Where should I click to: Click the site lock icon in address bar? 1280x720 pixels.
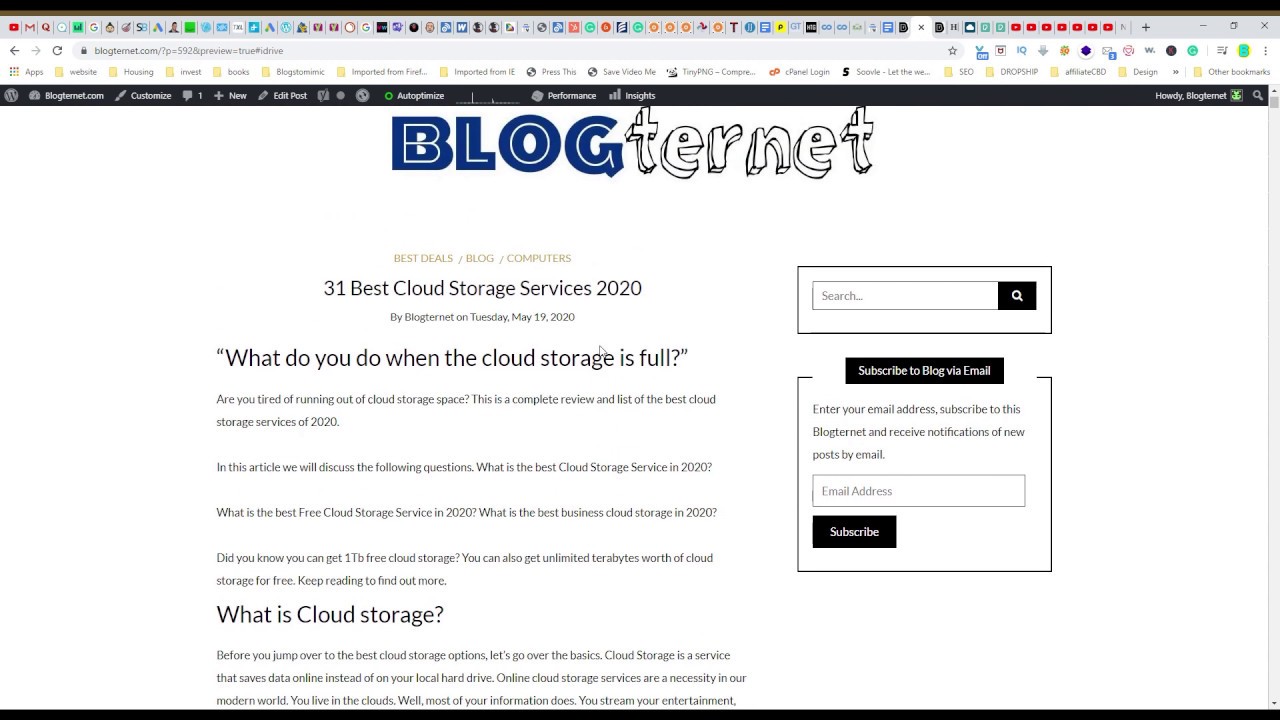pos(84,50)
